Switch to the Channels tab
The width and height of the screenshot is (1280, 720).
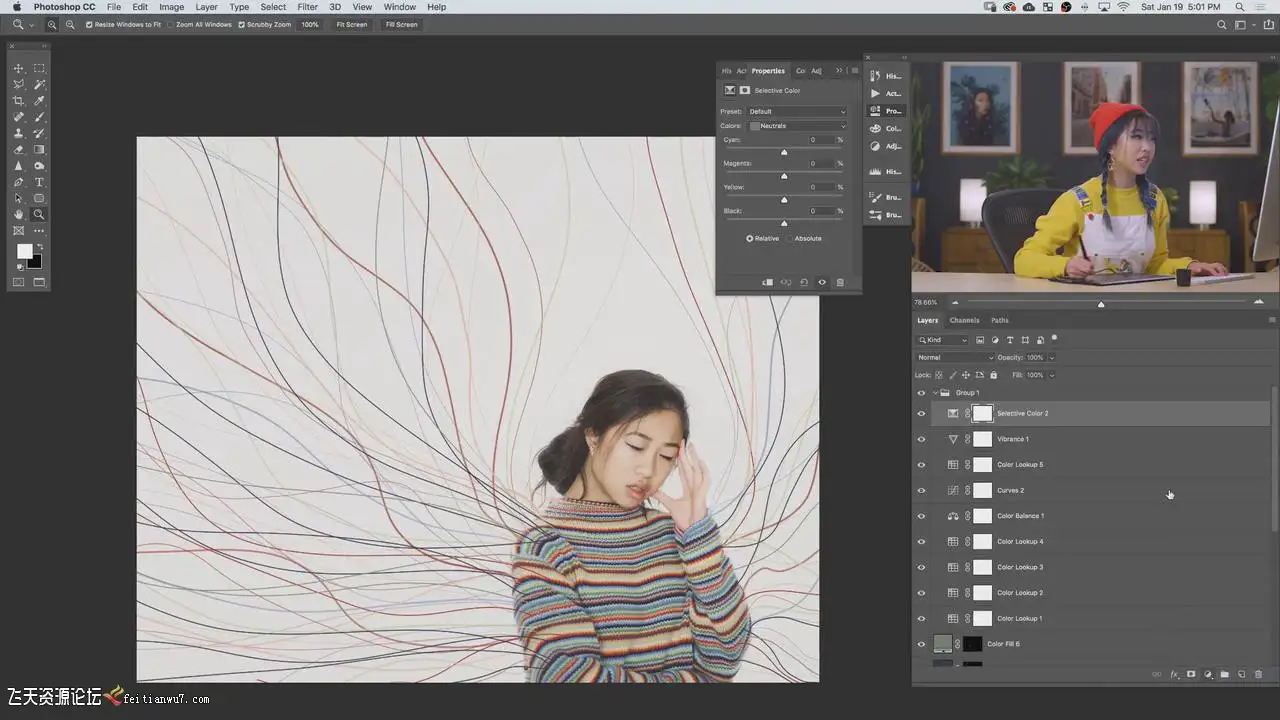tap(964, 320)
